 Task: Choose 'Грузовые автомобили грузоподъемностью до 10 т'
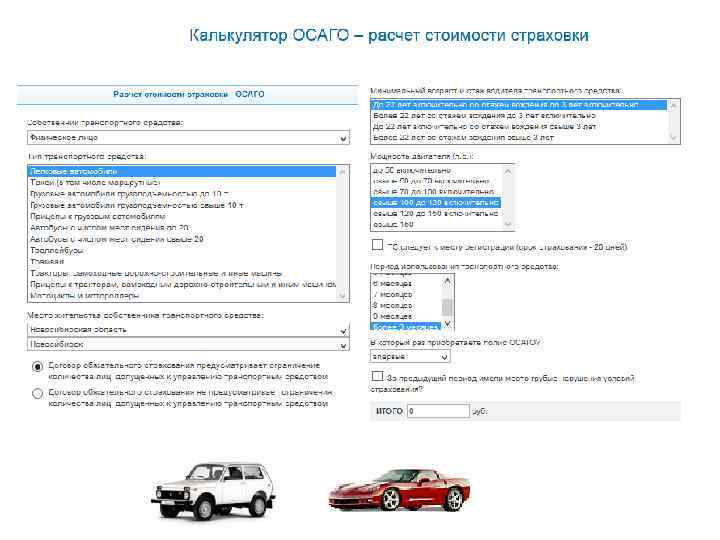pos(182,194)
